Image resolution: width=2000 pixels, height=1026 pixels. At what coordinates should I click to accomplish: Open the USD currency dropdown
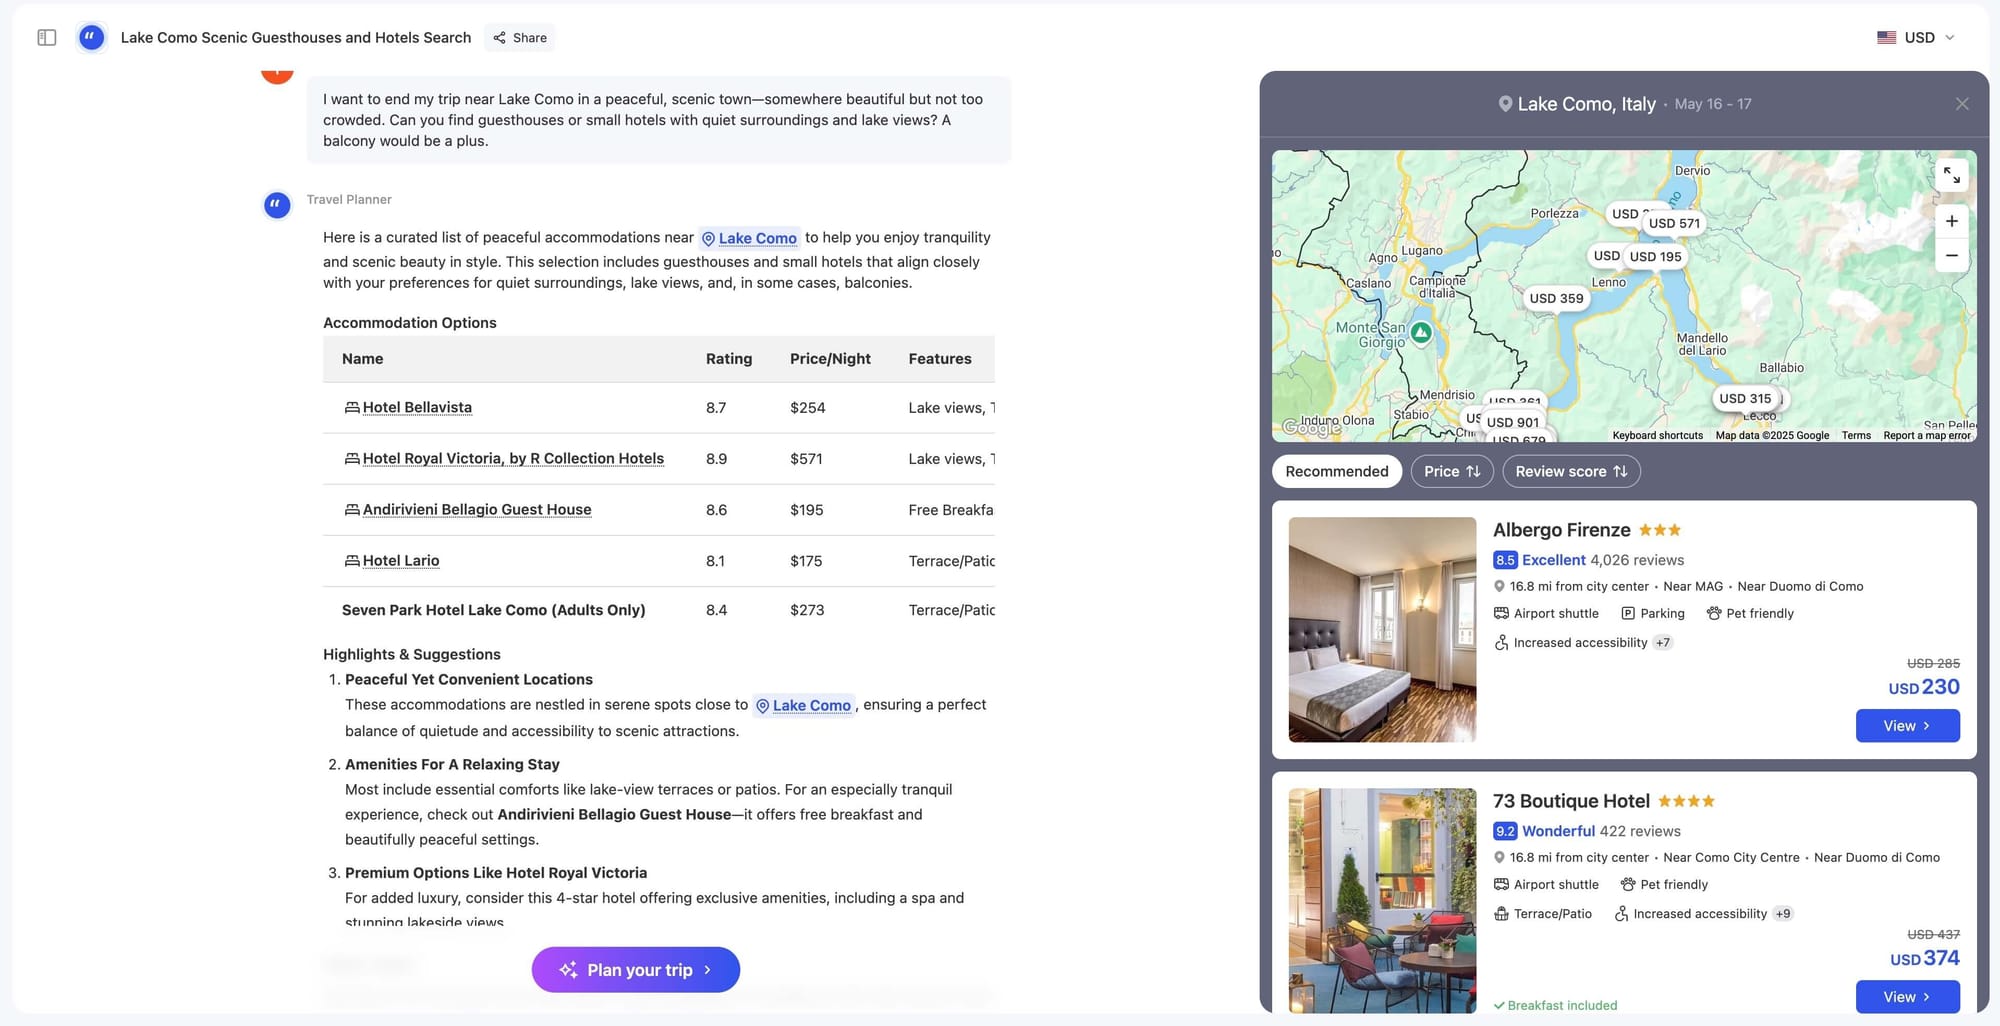(1916, 38)
